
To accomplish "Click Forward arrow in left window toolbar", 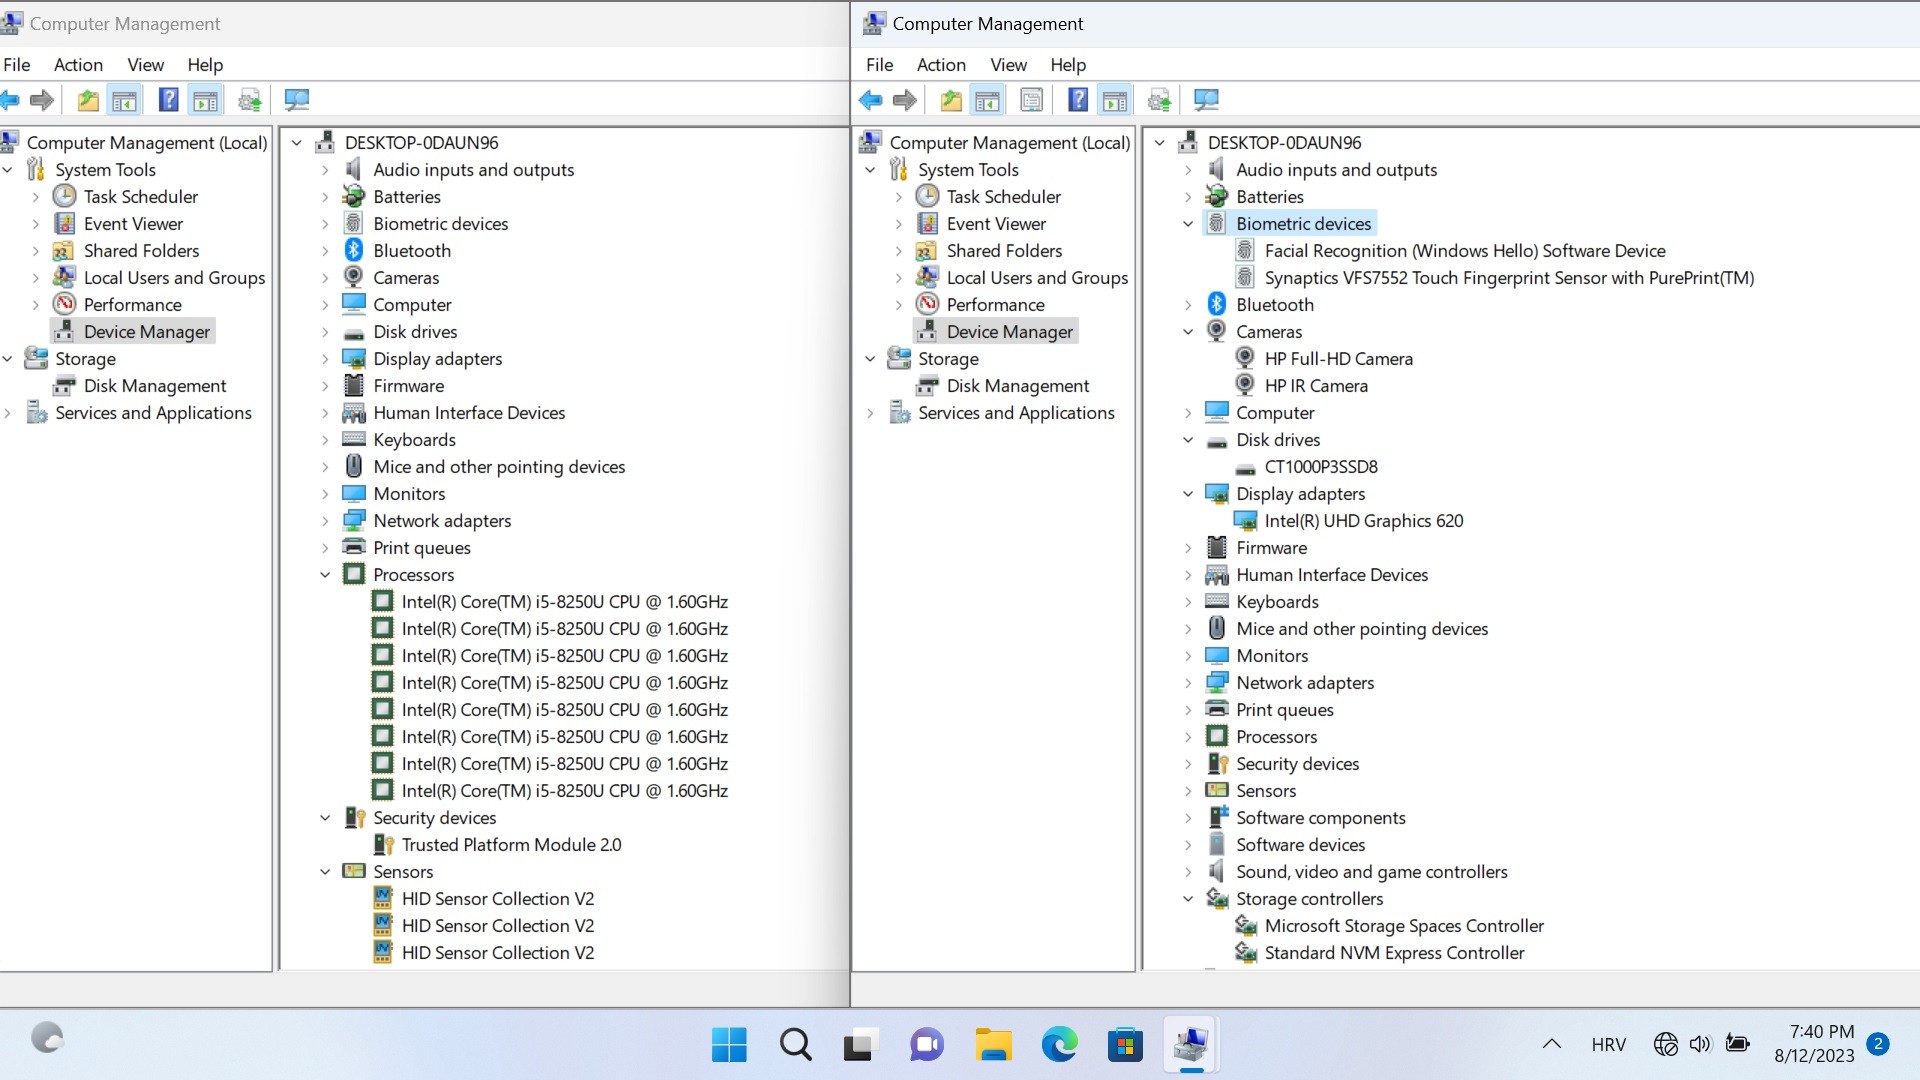I will tap(42, 100).
